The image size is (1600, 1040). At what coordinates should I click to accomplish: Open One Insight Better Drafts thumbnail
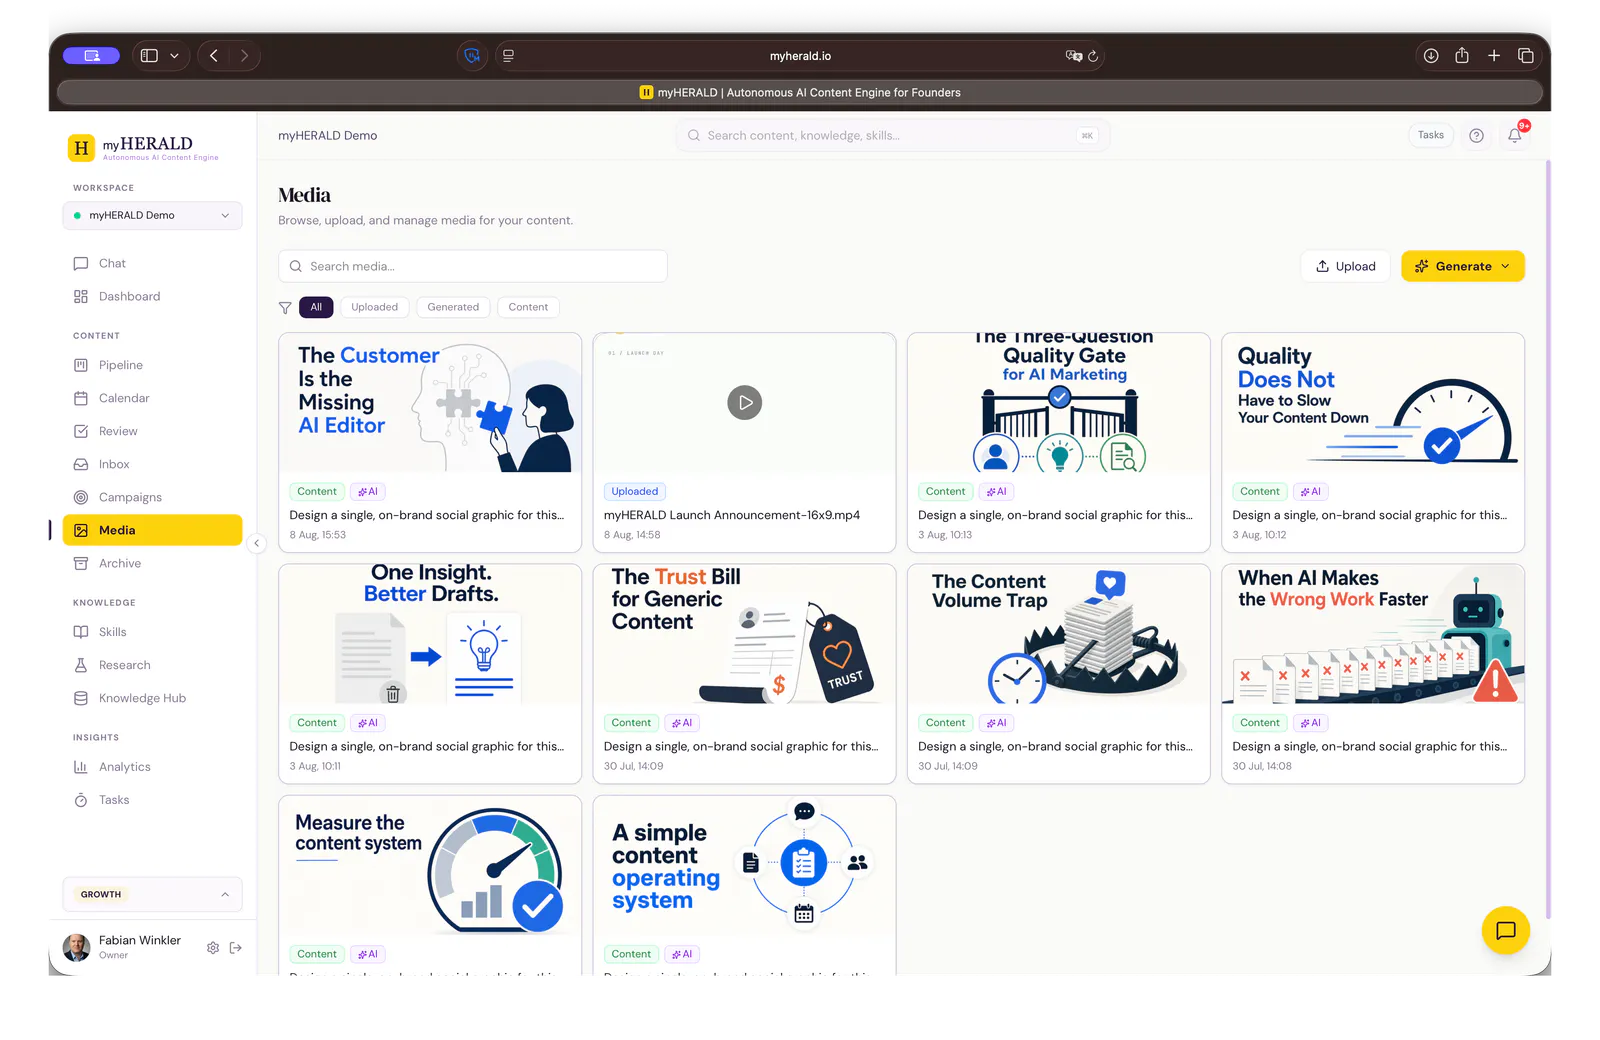(x=430, y=633)
